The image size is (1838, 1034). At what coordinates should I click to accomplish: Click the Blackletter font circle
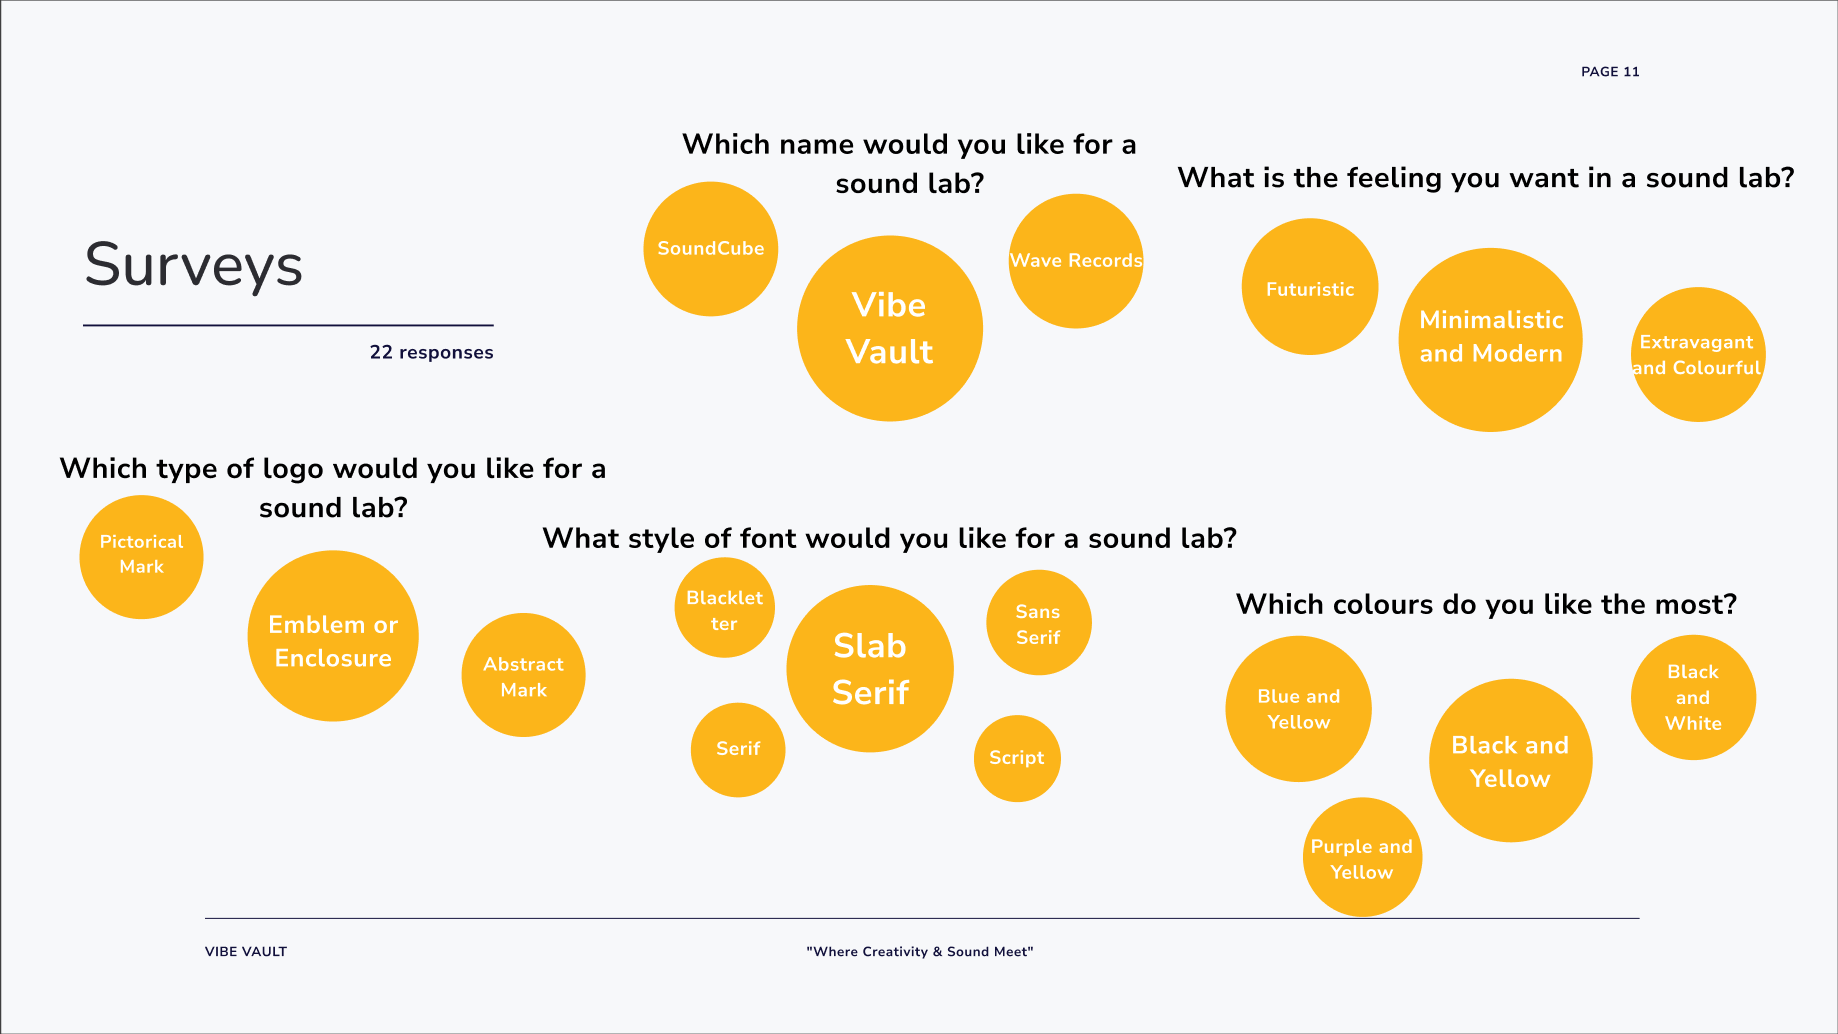pos(725,608)
